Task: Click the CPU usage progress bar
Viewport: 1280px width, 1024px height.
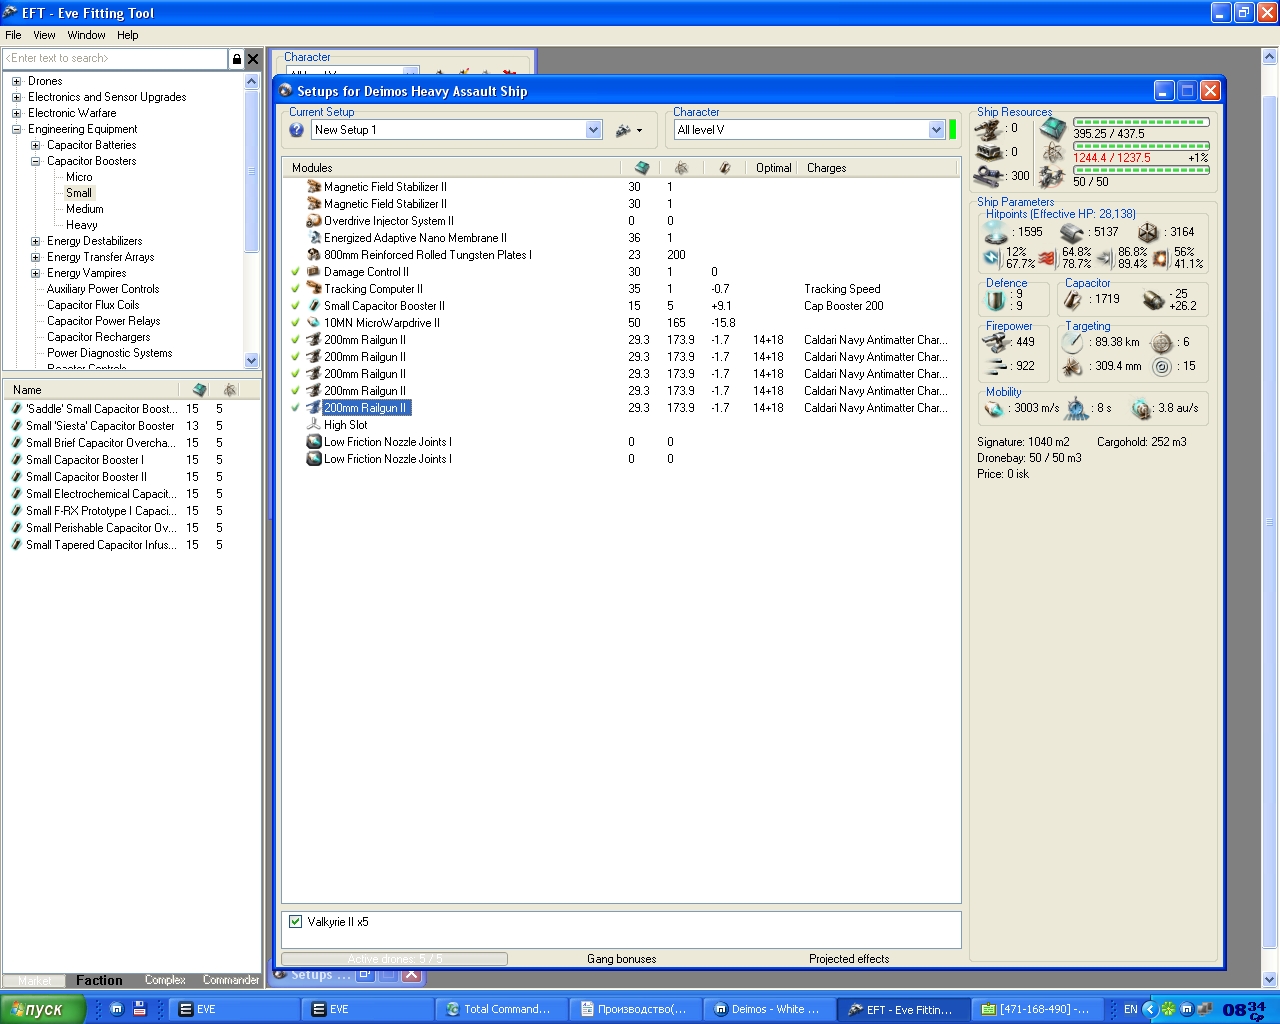Action: pyautogui.click(x=1141, y=122)
